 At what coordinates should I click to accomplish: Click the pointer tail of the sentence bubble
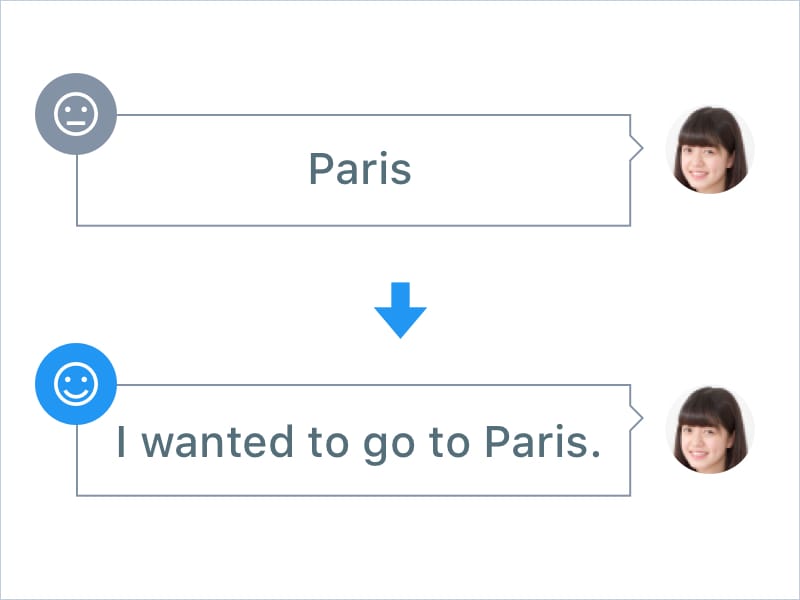point(636,418)
